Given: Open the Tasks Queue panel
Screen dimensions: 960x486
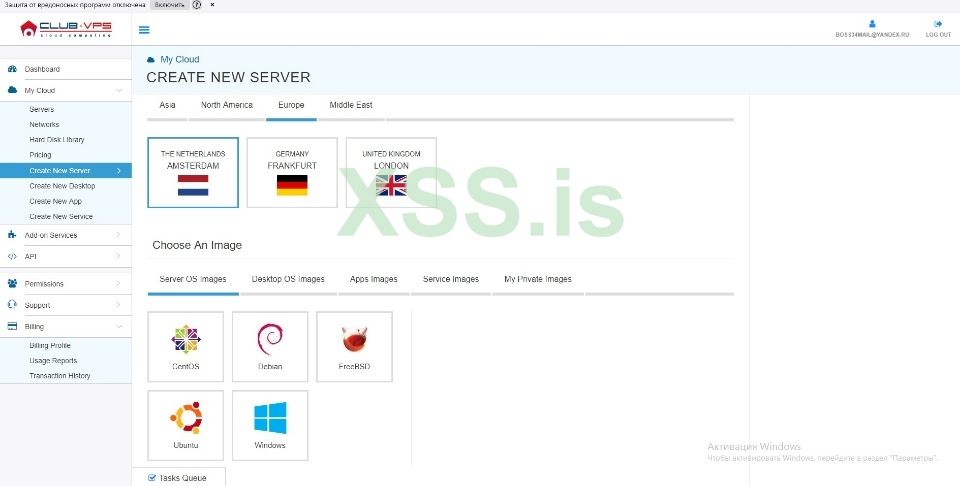Looking at the screenshot, I should [179, 477].
